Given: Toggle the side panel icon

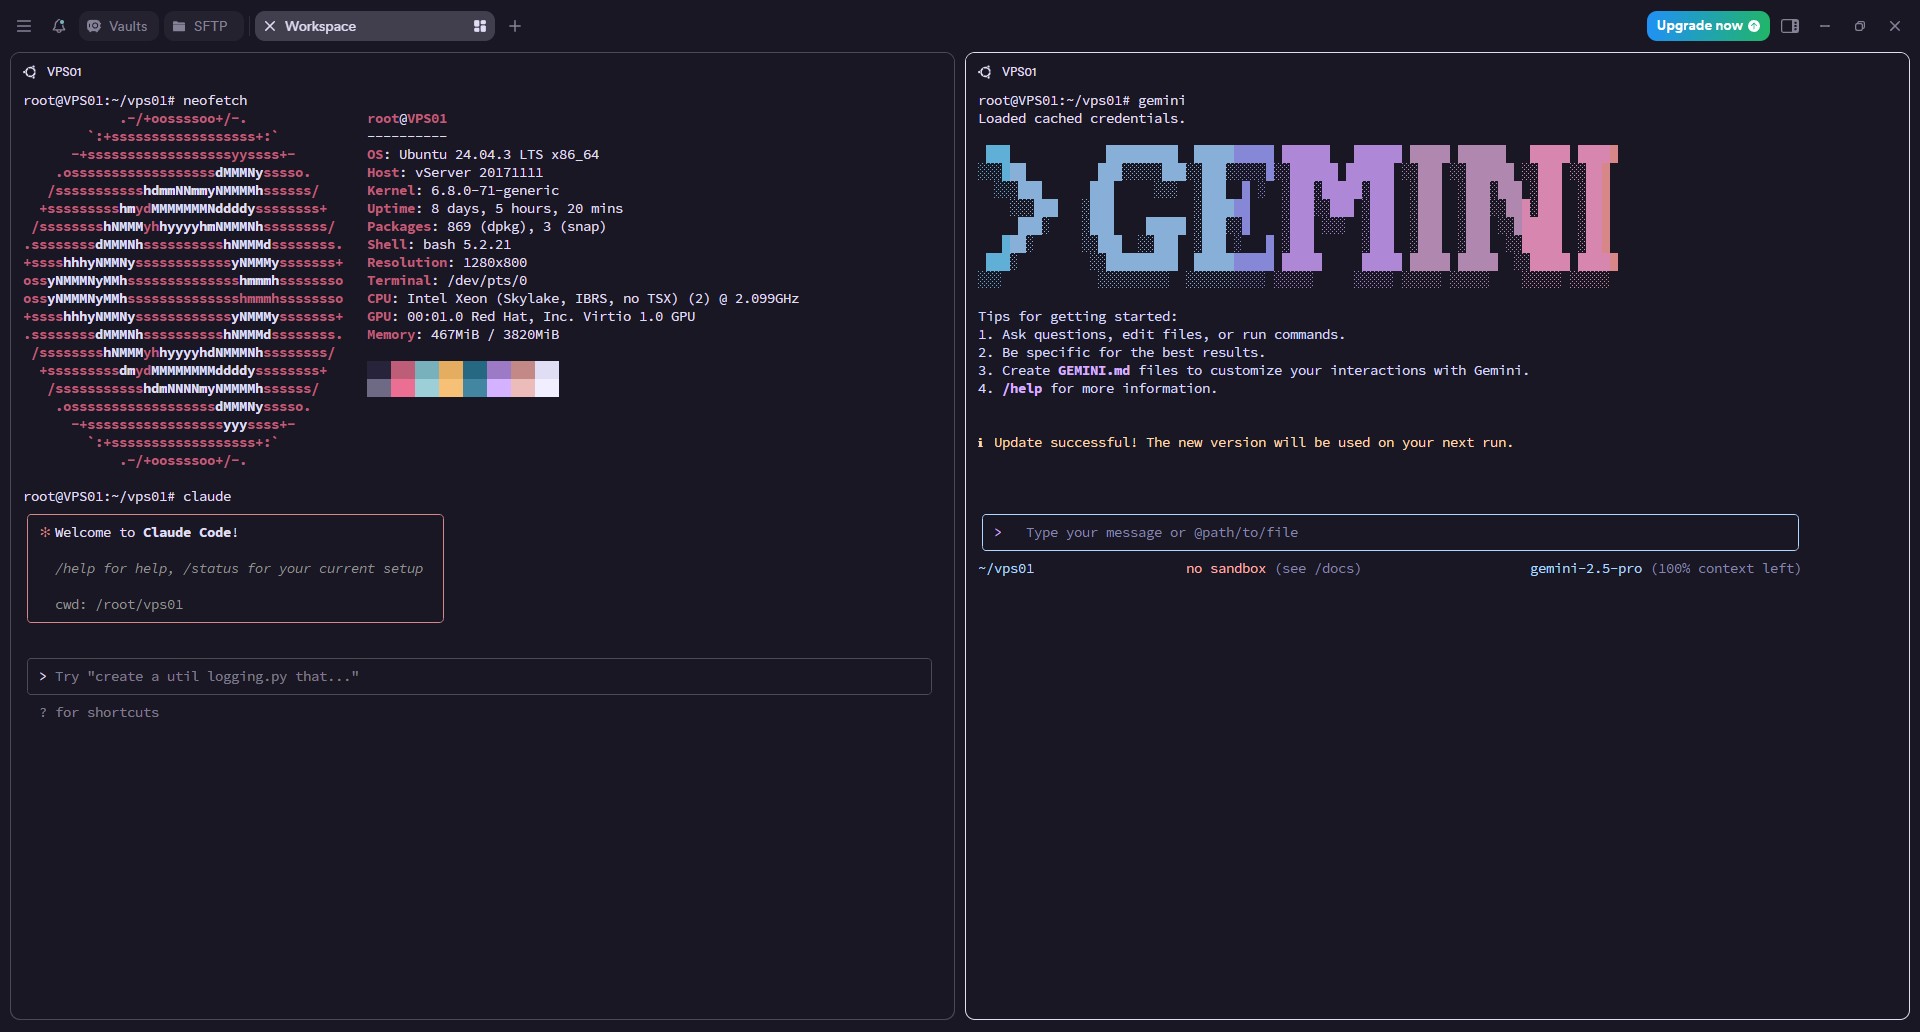Looking at the screenshot, I should click(x=1790, y=26).
